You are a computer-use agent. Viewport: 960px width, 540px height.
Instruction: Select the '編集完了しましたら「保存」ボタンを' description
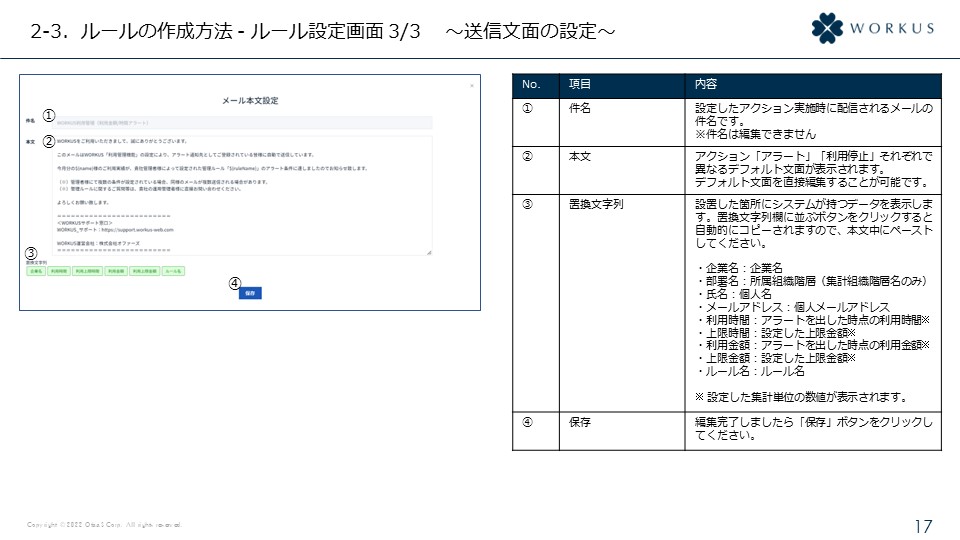(814, 429)
